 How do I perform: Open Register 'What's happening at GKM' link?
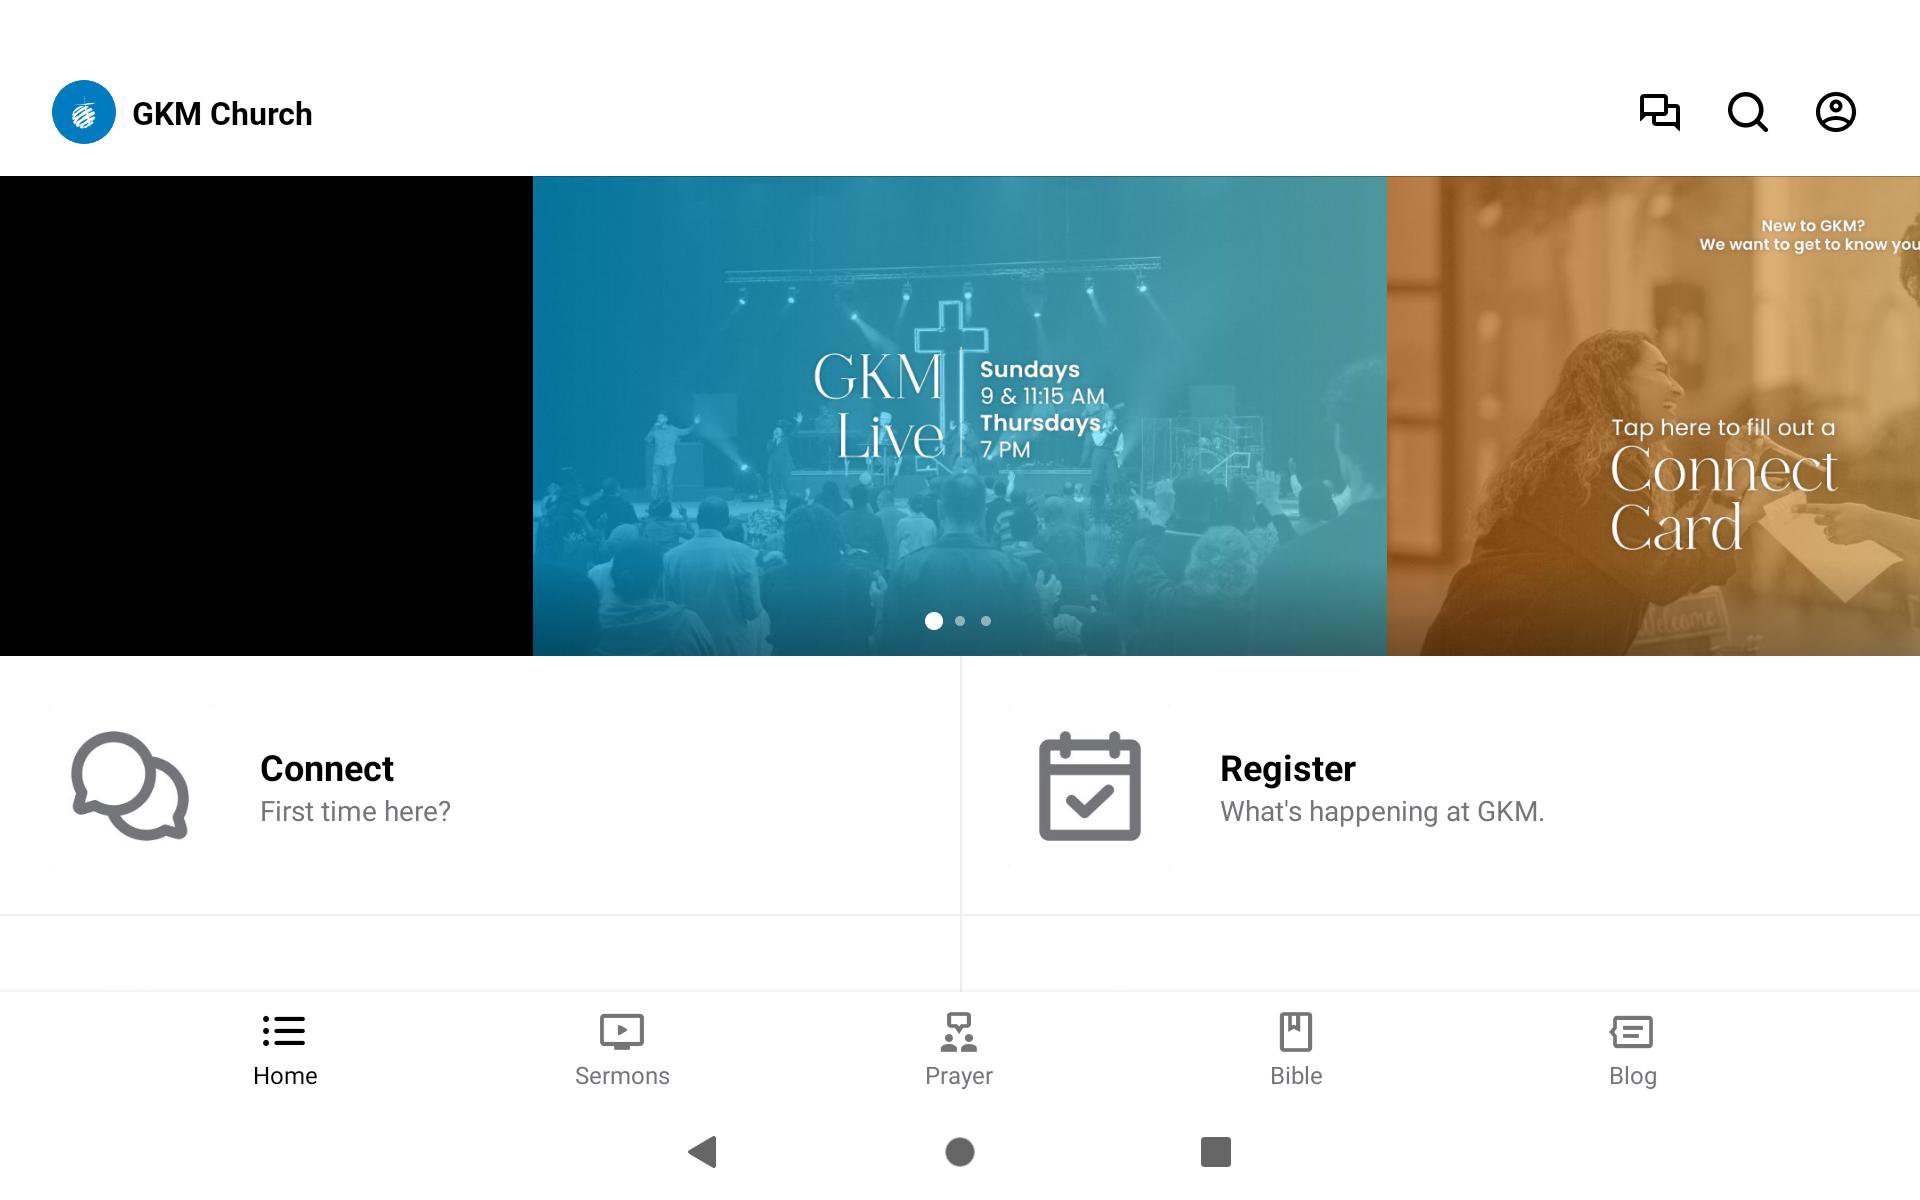[1441, 786]
